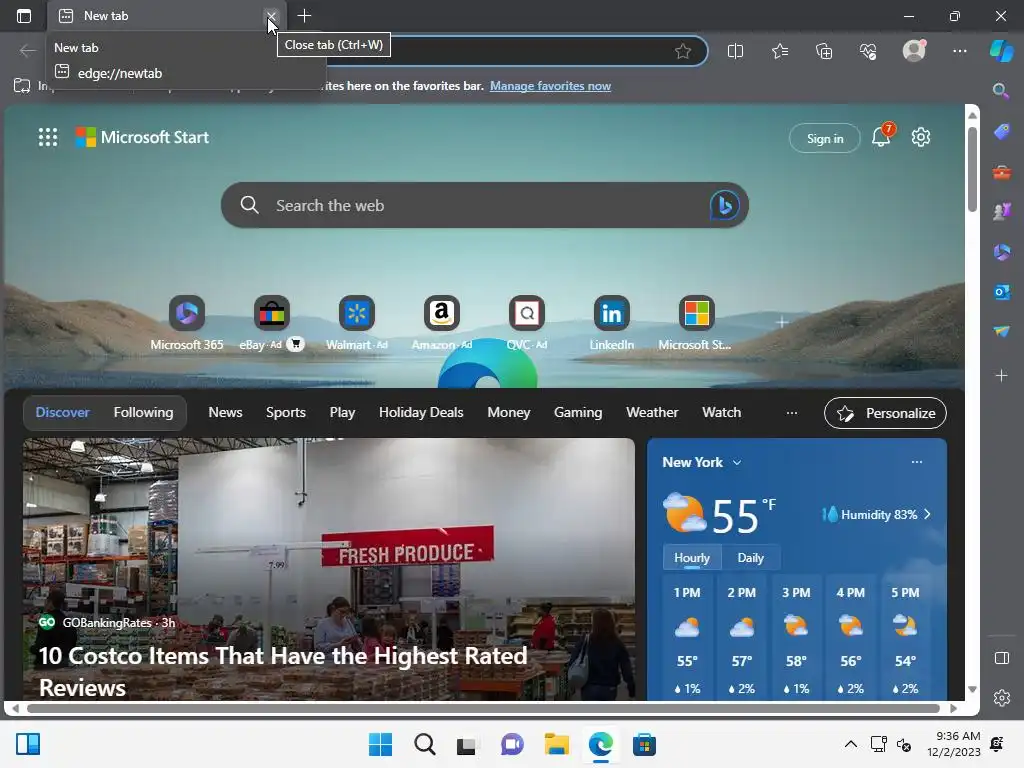Image resolution: width=1024 pixels, height=768 pixels.
Task: Open split screen view
Action: [735, 51]
